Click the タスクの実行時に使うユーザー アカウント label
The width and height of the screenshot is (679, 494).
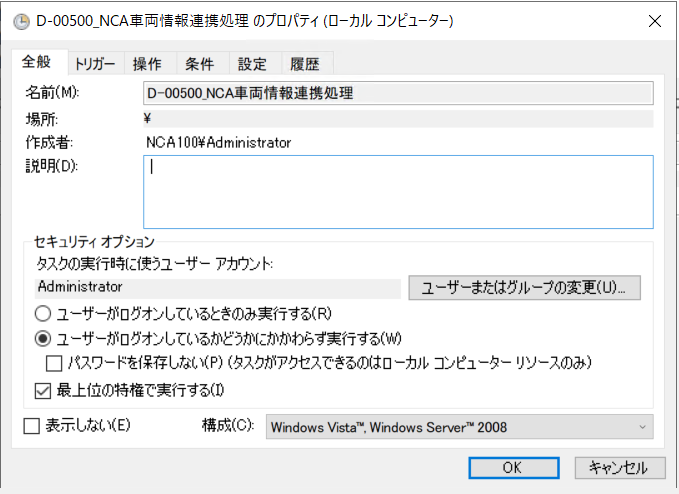155,263
